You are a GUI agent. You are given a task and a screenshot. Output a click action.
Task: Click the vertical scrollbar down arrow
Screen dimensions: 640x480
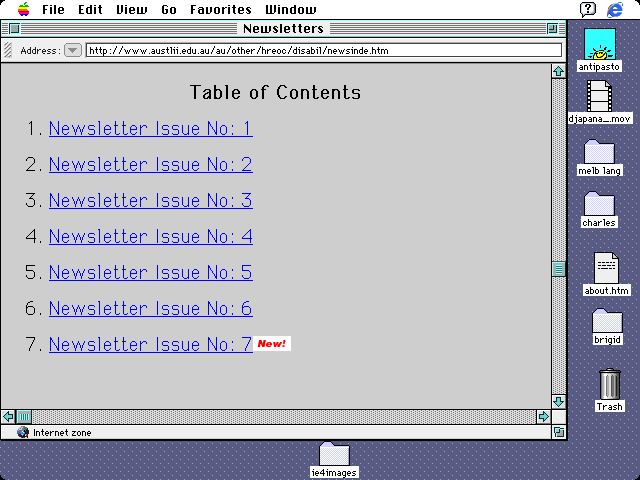pos(559,398)
